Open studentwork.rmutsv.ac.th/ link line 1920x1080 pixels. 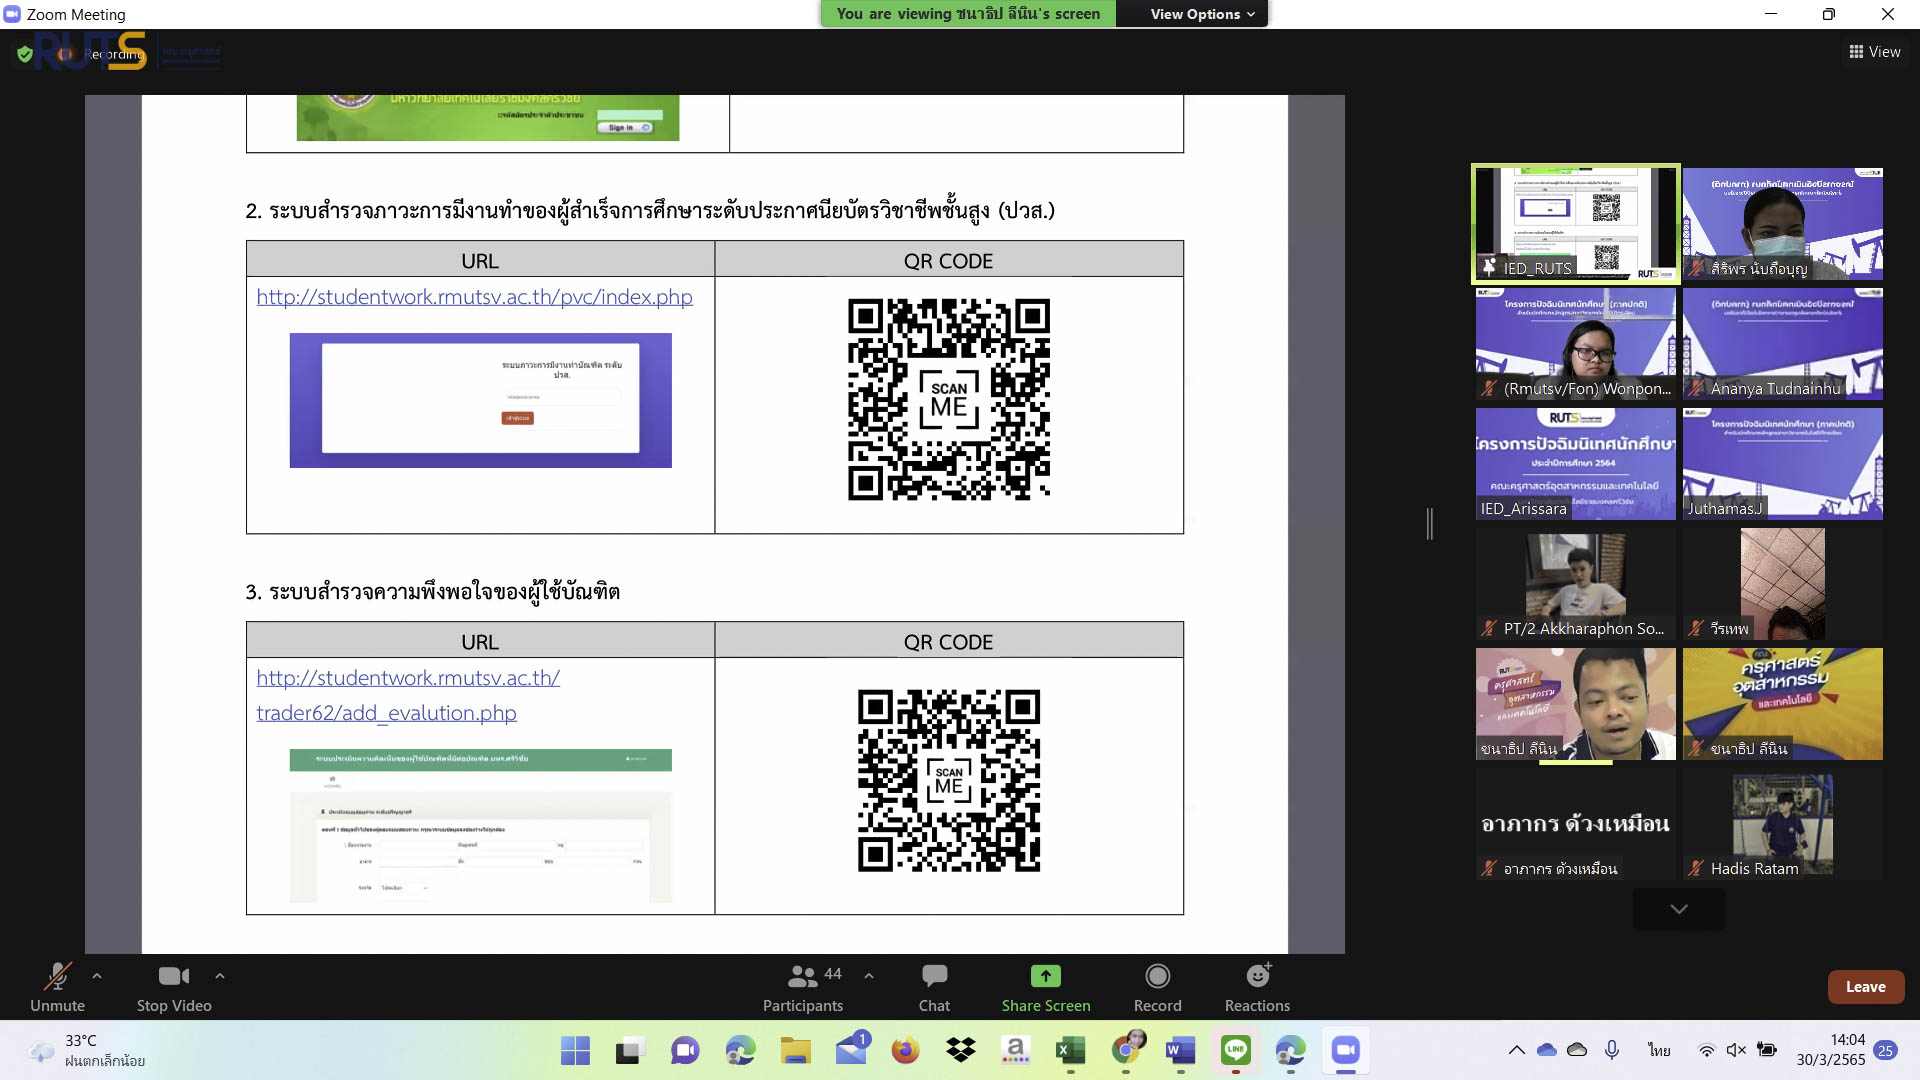pyautogui.click(x=408, y=678)
